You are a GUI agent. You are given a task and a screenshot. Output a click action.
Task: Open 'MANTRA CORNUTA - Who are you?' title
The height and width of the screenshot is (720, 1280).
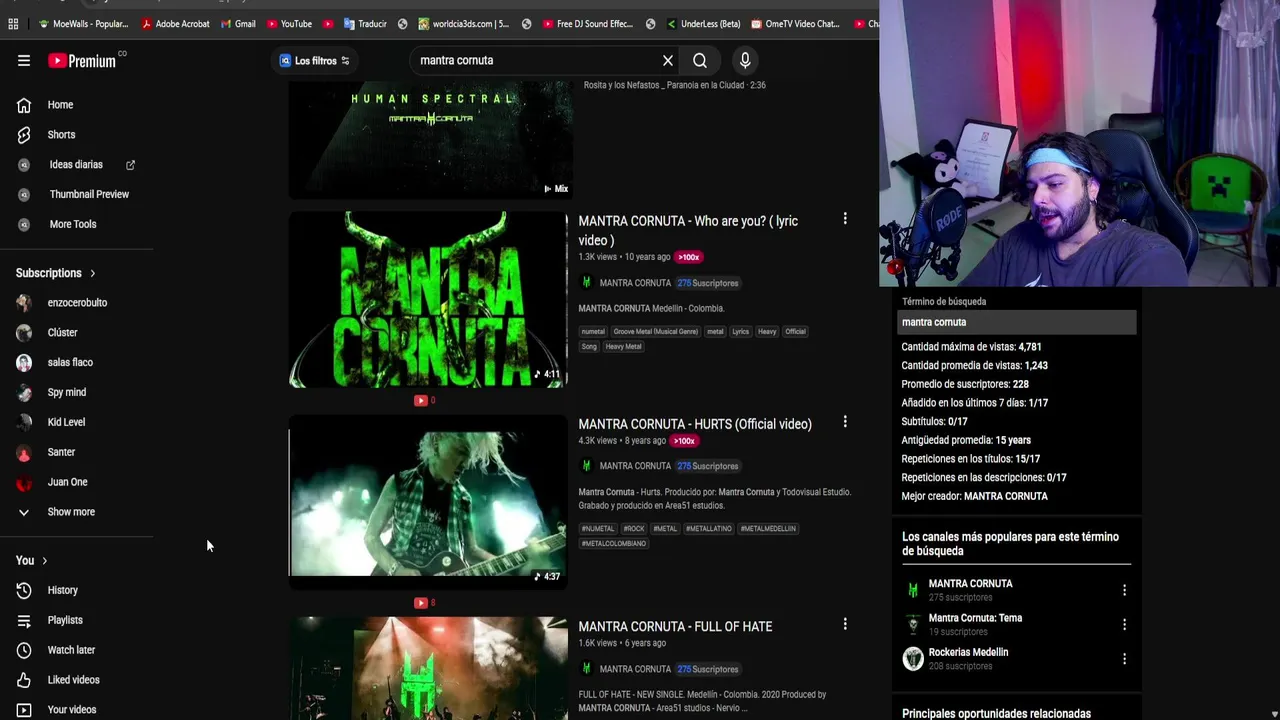[x=688, y=230]
